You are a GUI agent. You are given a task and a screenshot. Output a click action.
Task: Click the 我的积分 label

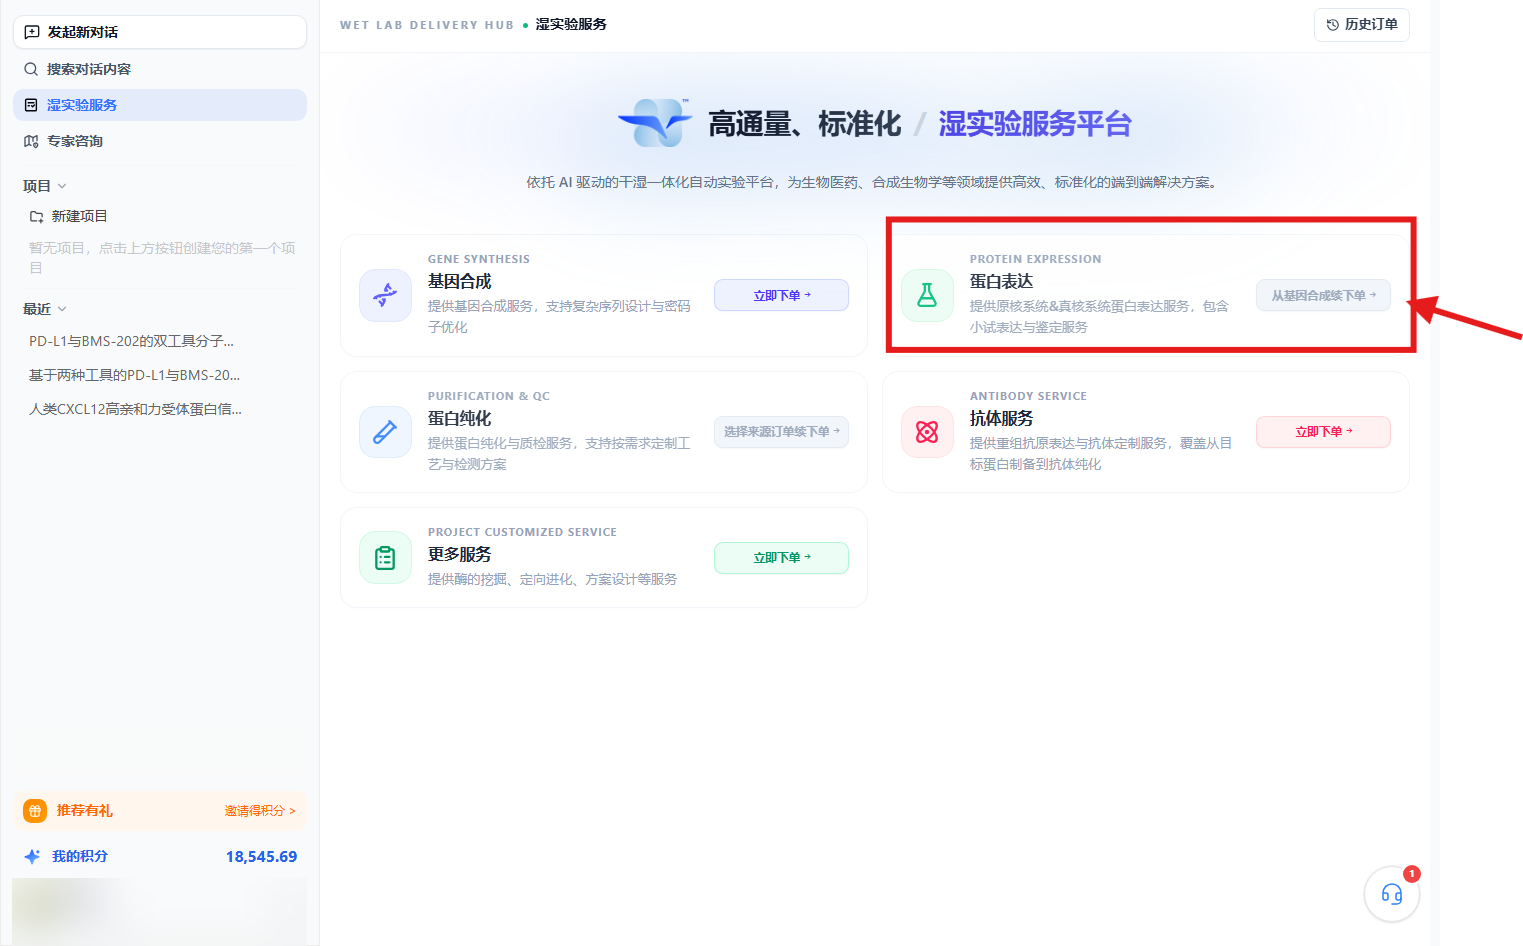tap(80, 857)
